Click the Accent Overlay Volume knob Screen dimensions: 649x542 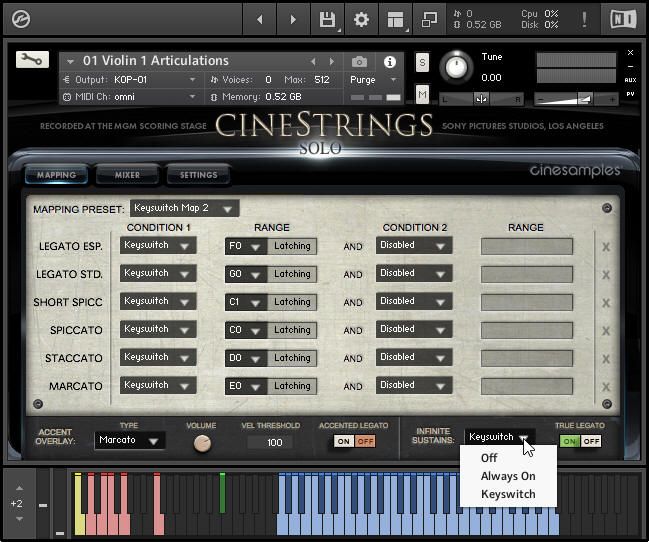(x=202, y=443)
